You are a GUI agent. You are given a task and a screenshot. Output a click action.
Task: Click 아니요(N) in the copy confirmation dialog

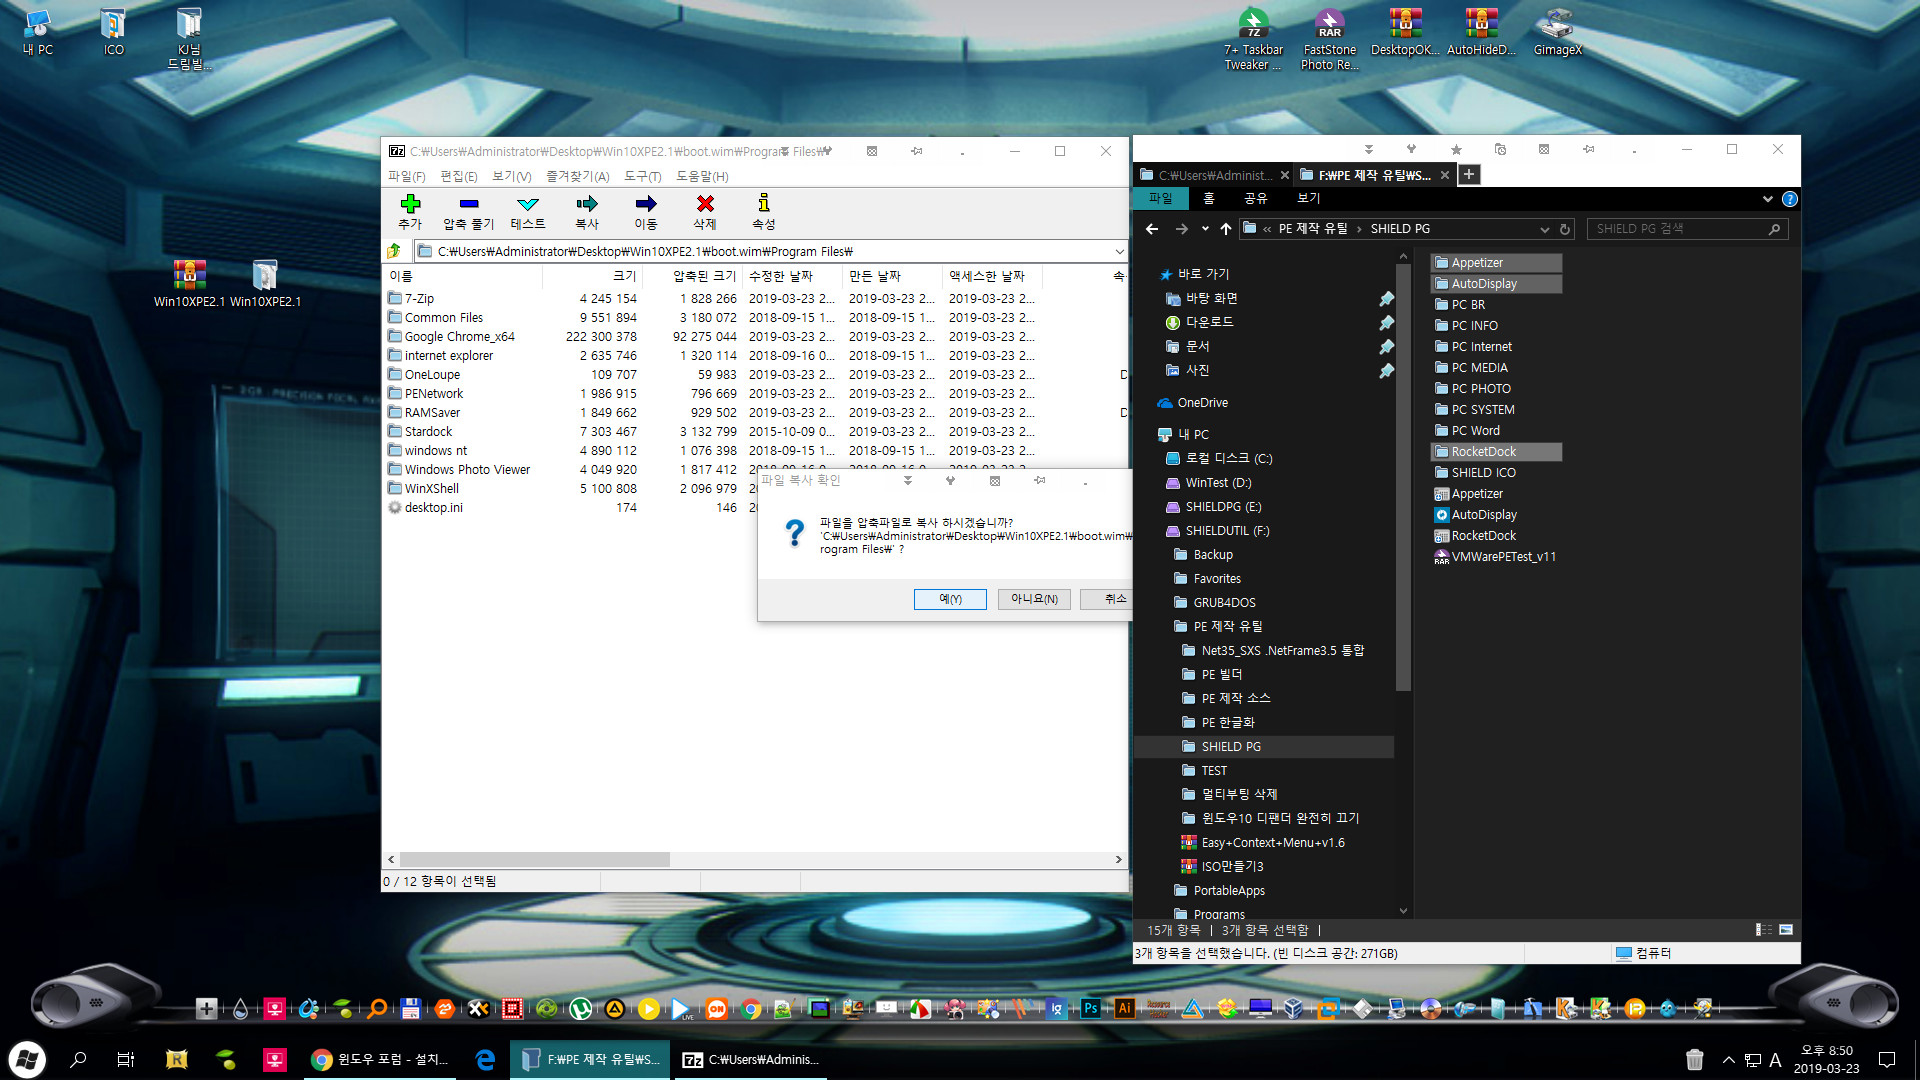1034,599
